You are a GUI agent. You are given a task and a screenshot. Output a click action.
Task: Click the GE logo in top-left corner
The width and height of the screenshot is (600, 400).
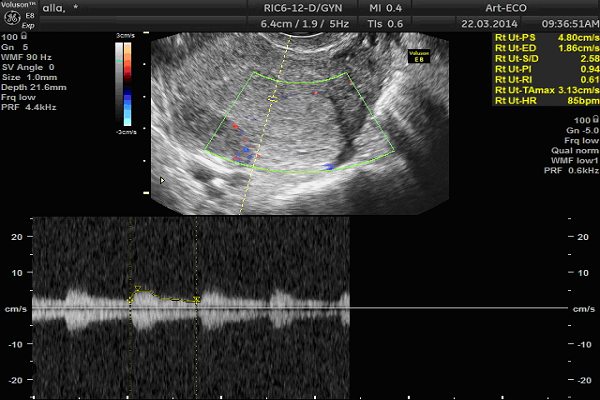pyautogui.click(x=12, y=18)
